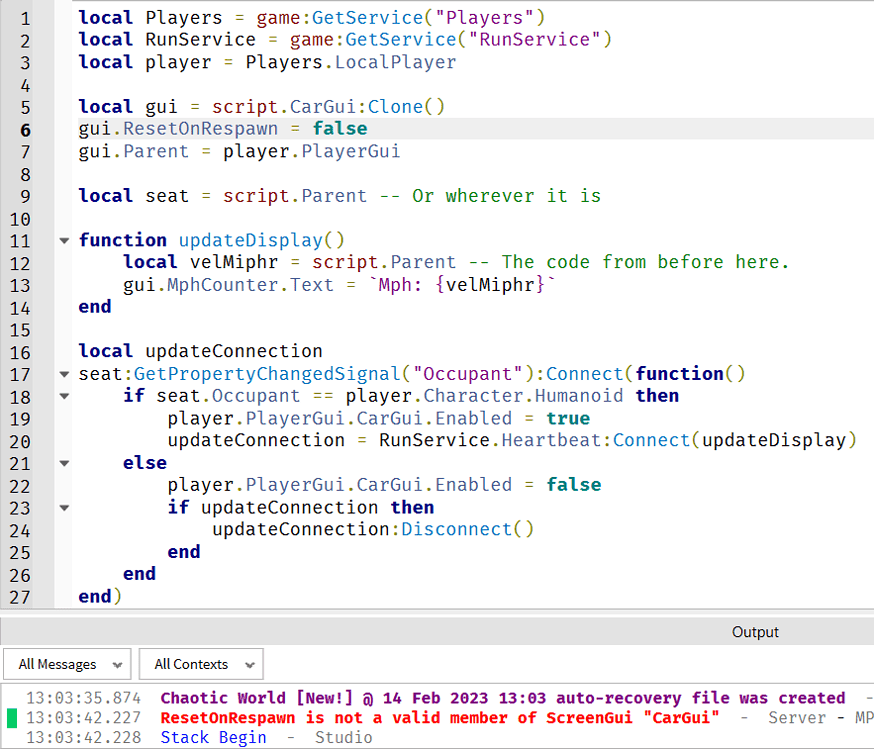Collapse the nested if updateConnection block

[x=64, y=507]
